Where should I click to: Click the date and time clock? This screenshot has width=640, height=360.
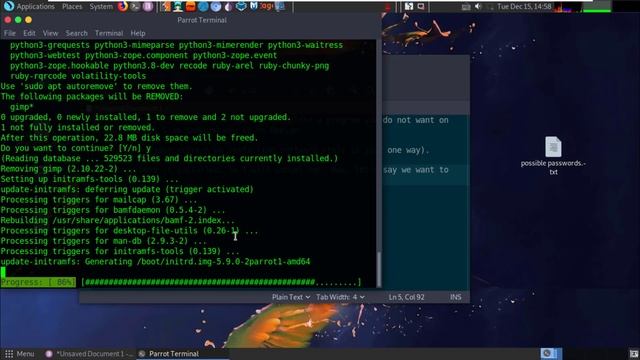click(x=524, y=7)
